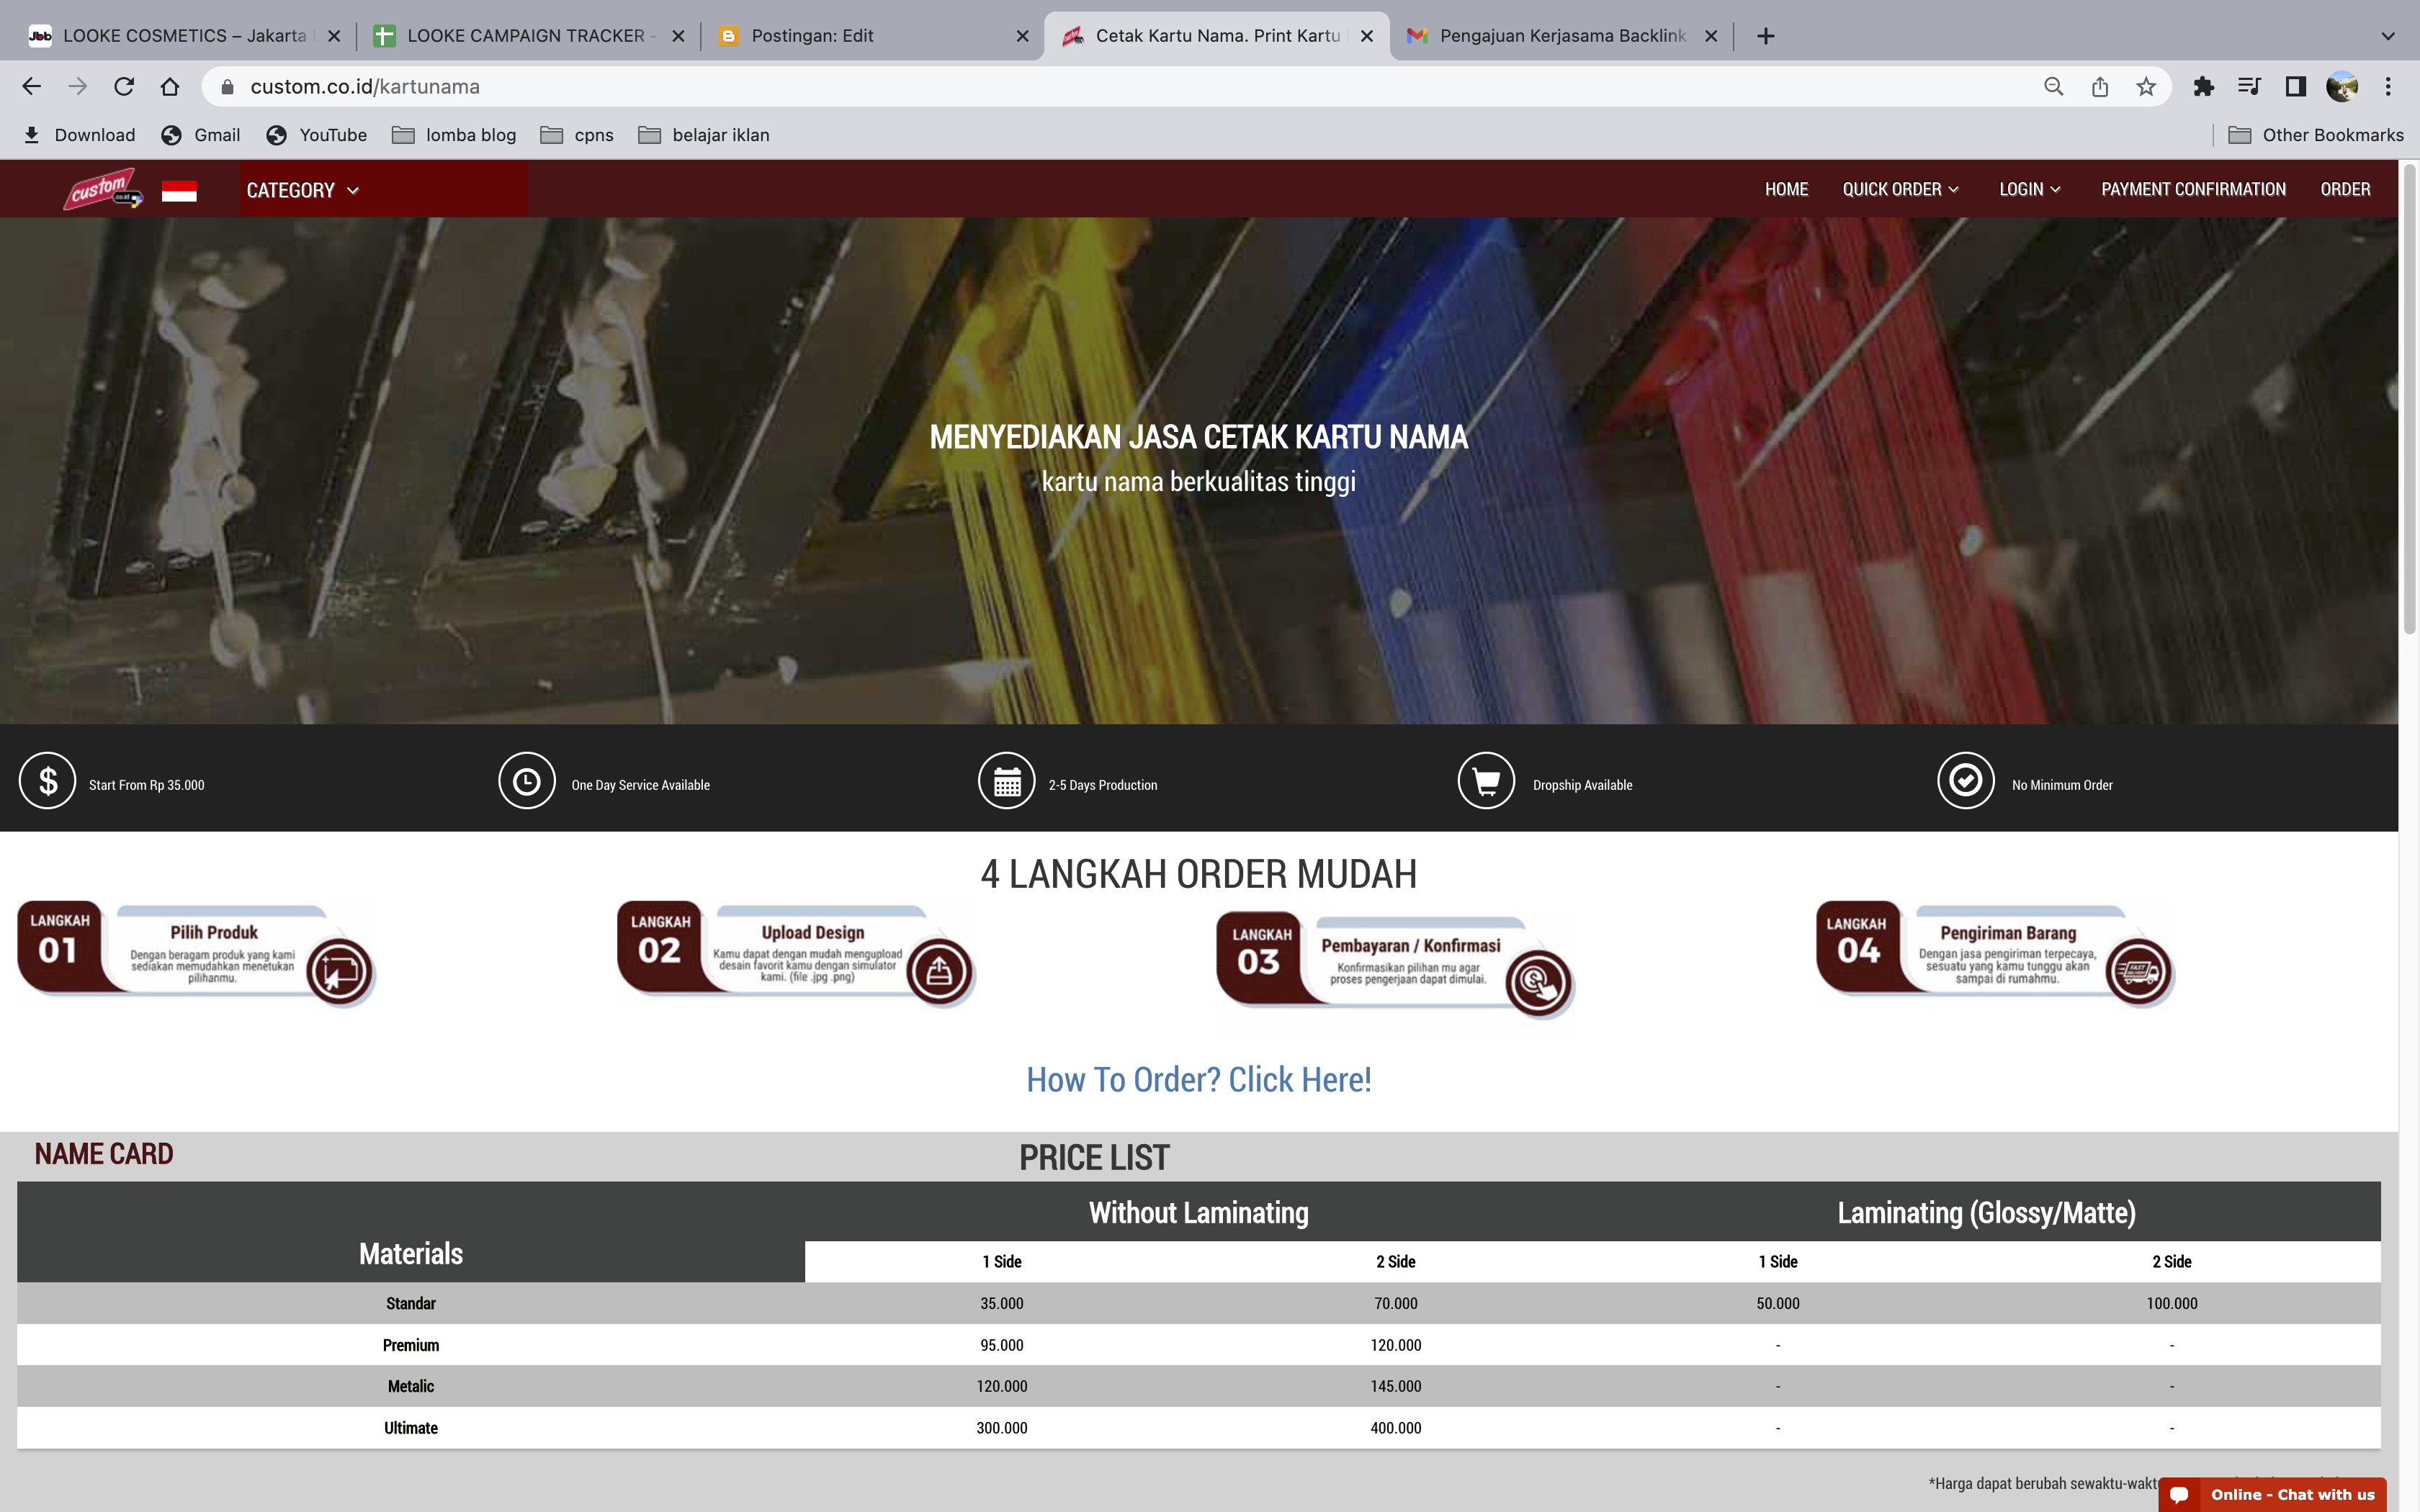Click the Indonesian flag language icon
2420x1512 pixels.
pyautogui.click(x=179, y=191)
